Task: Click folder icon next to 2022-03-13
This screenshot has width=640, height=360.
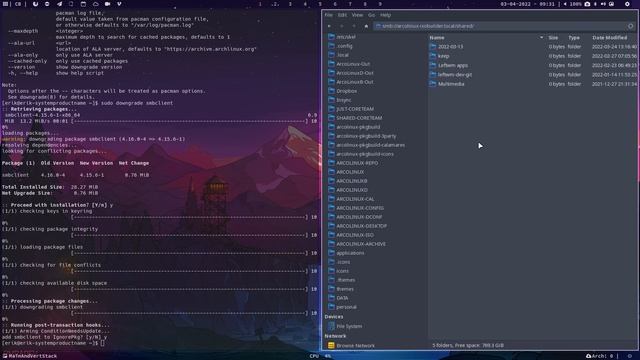Action: 433,47
